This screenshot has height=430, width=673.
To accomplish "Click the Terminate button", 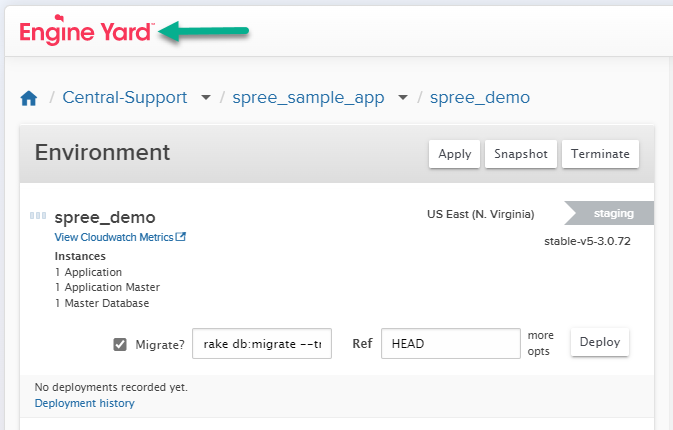I will click(600, 154).
